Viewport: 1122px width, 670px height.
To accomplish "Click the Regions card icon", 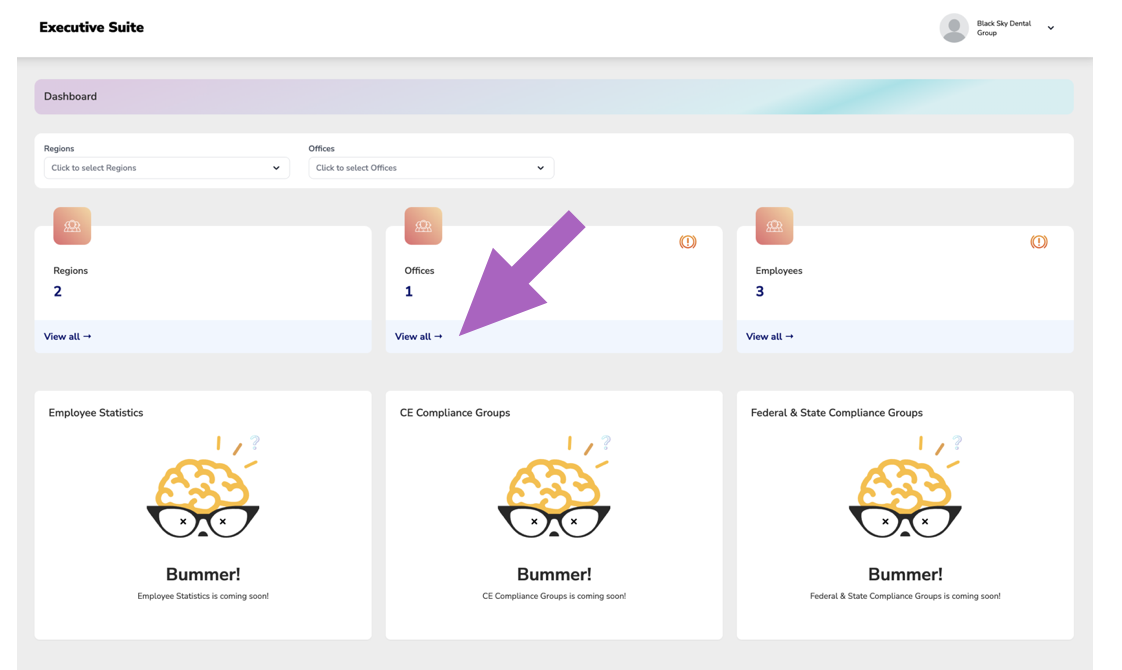I will (x=71, y=225).
